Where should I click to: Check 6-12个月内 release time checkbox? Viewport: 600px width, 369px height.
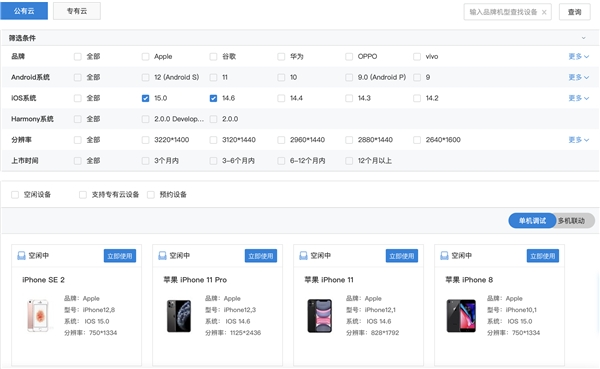(281, 161)
